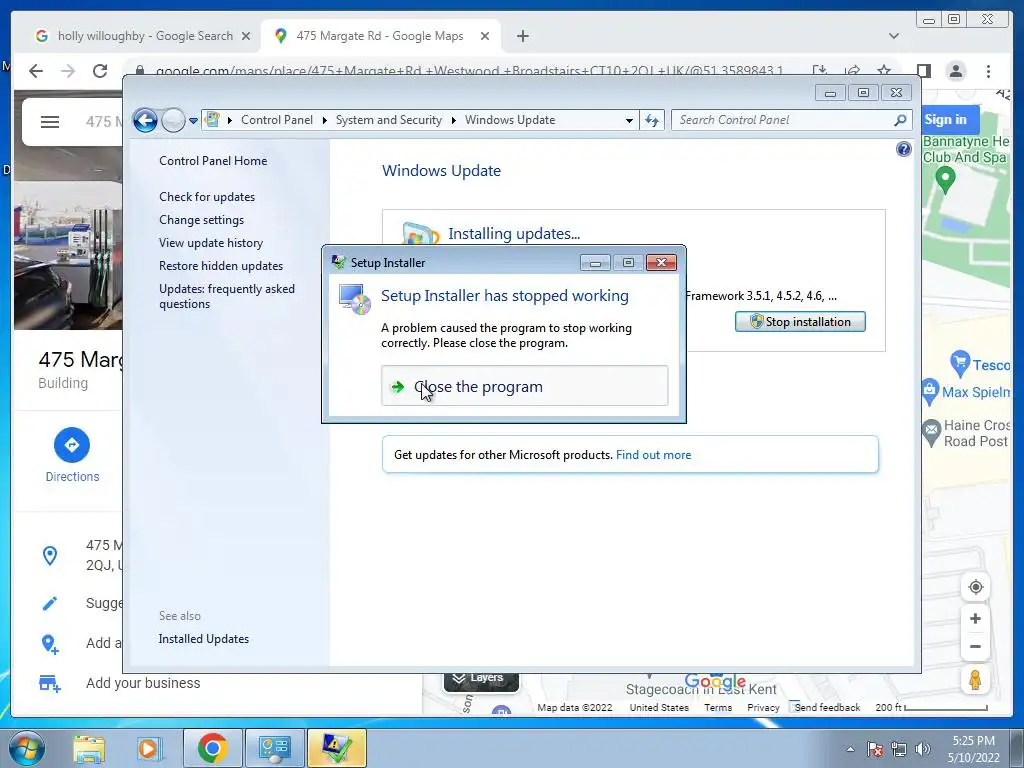Select Windows Update breadcrumb

510,120
